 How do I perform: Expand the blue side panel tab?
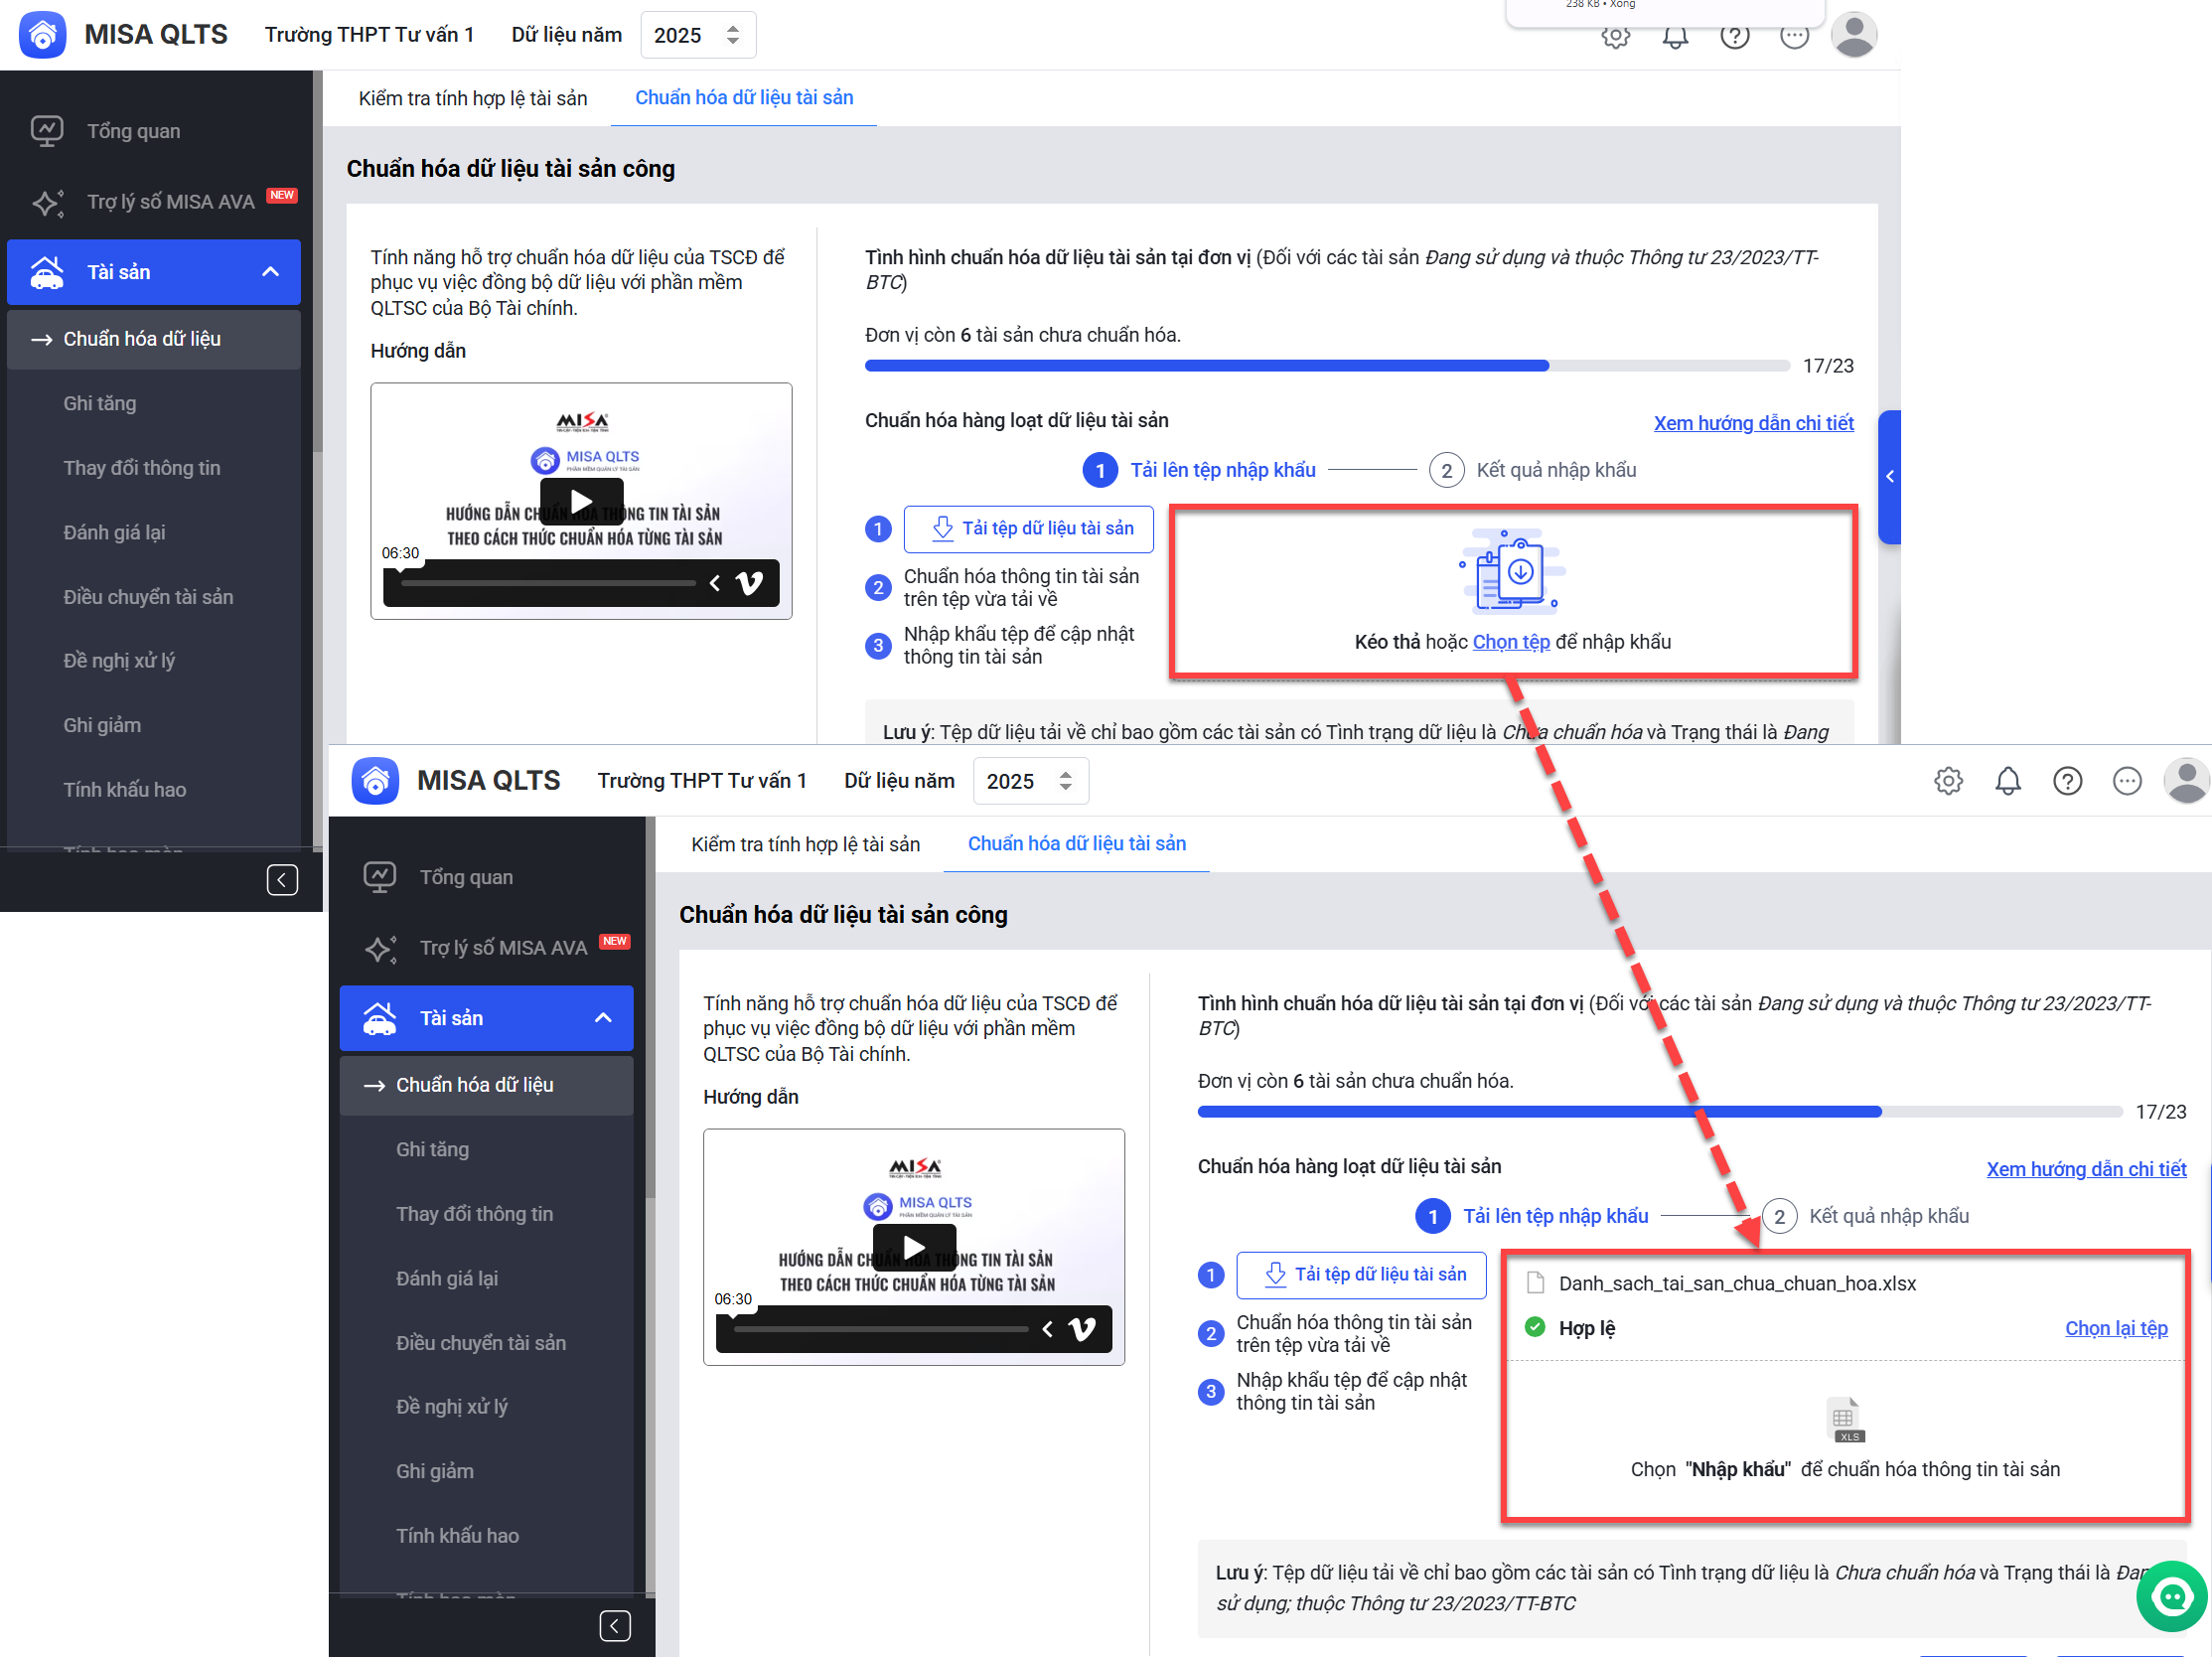click(1889, 477)
